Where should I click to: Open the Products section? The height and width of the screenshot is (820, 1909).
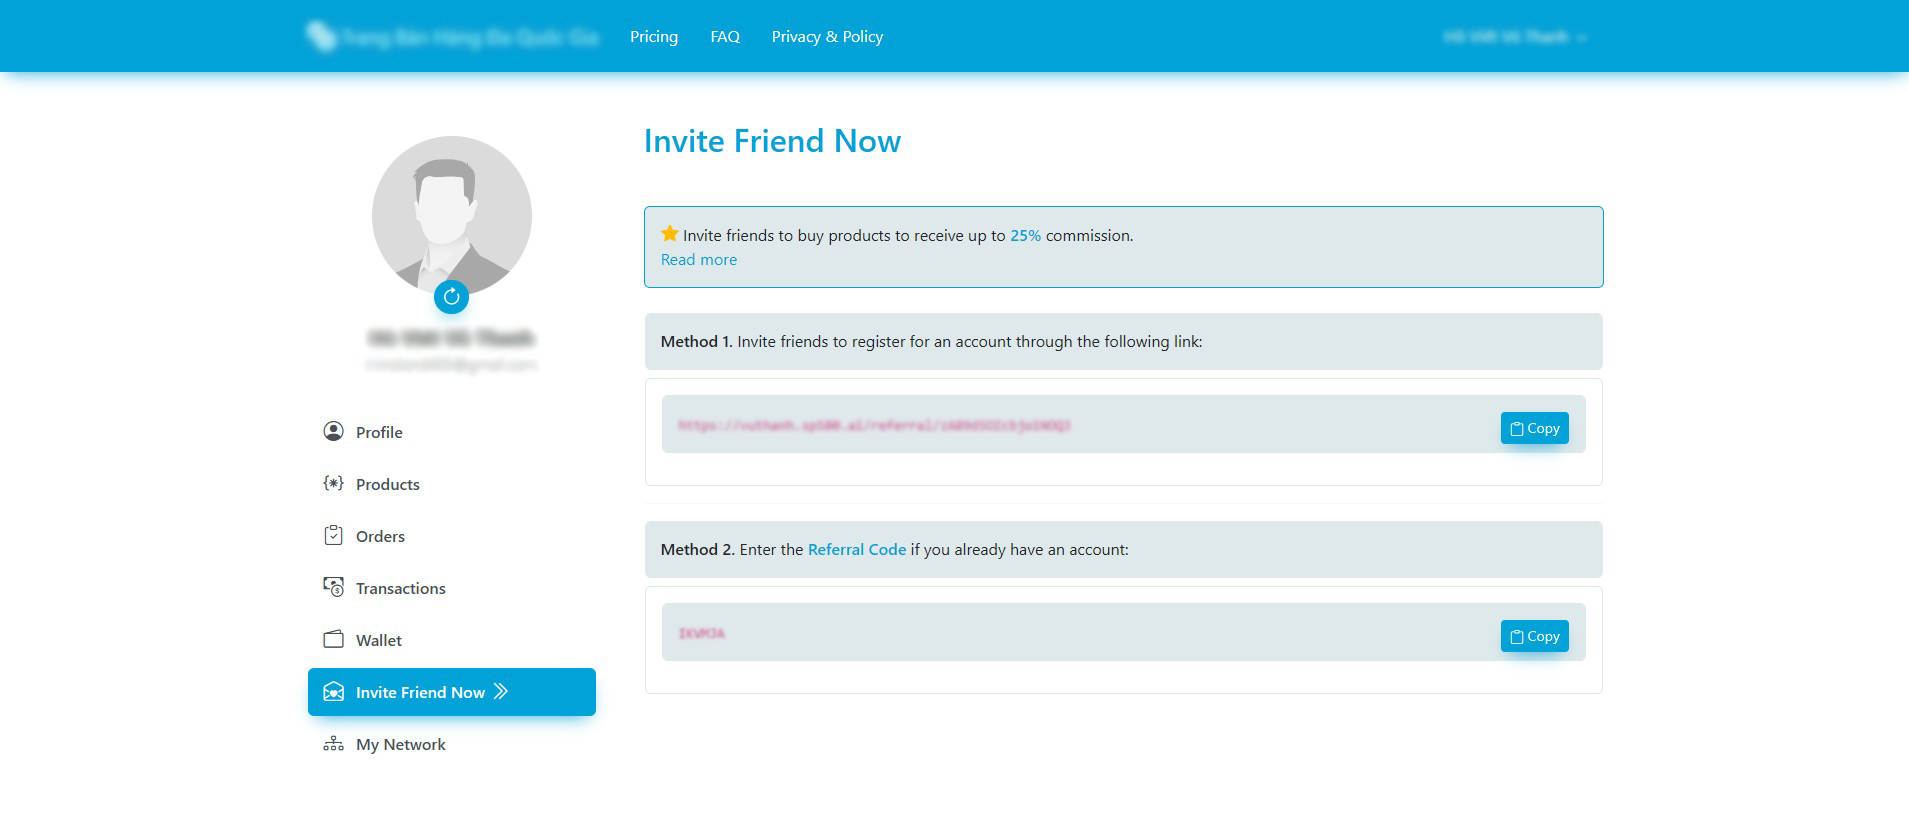pyautogui.click(x=452, y=484)
